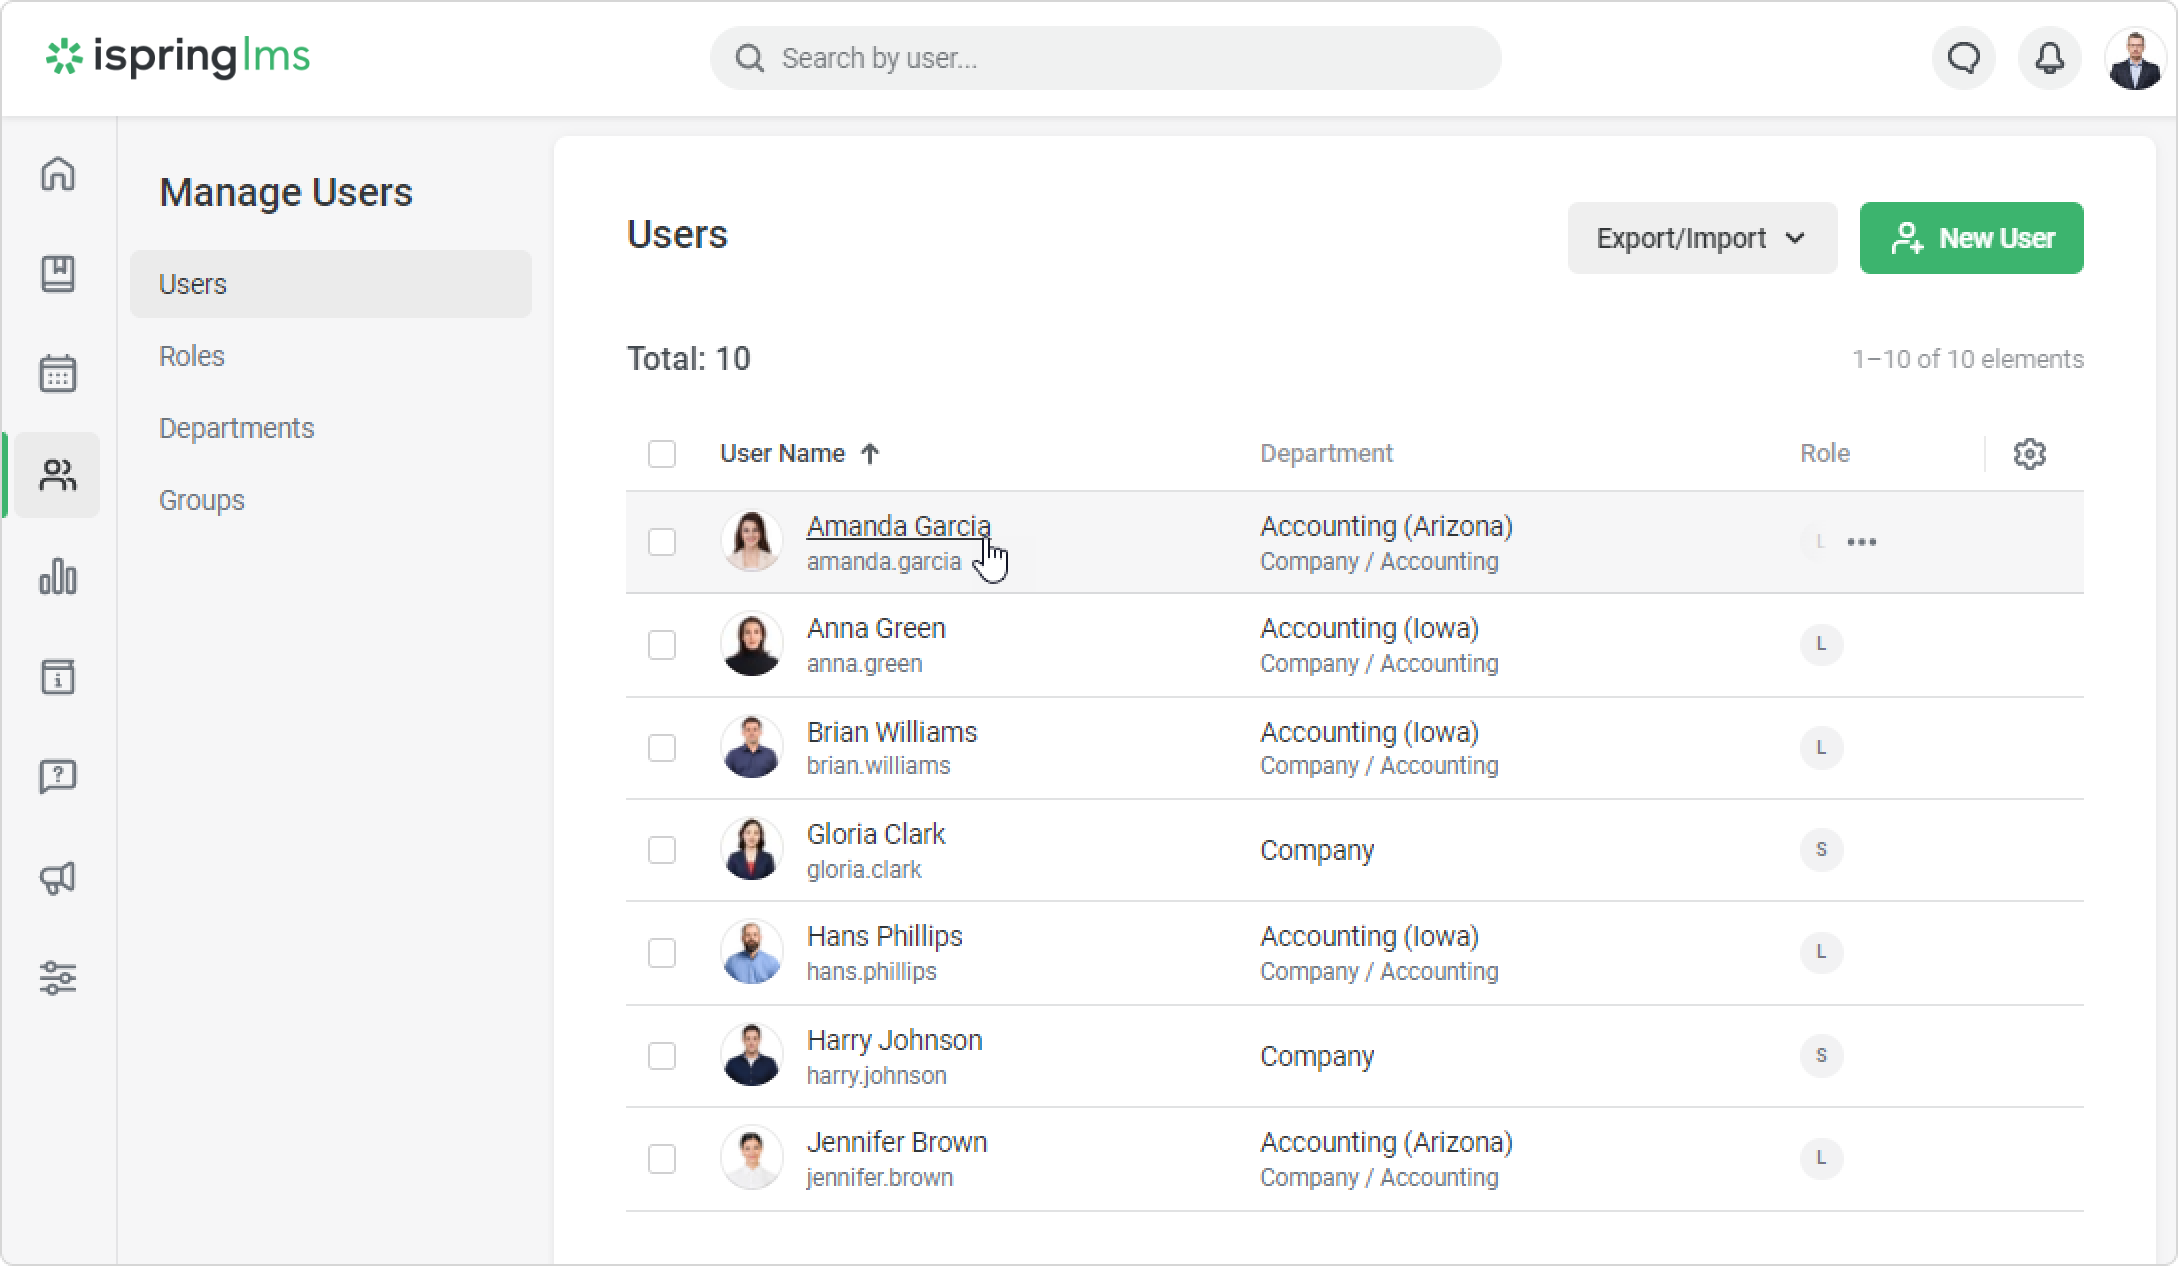This screenshot has width=2178, height=1266.
Task: Check the select all users checkbox
Action: point(662,454)
